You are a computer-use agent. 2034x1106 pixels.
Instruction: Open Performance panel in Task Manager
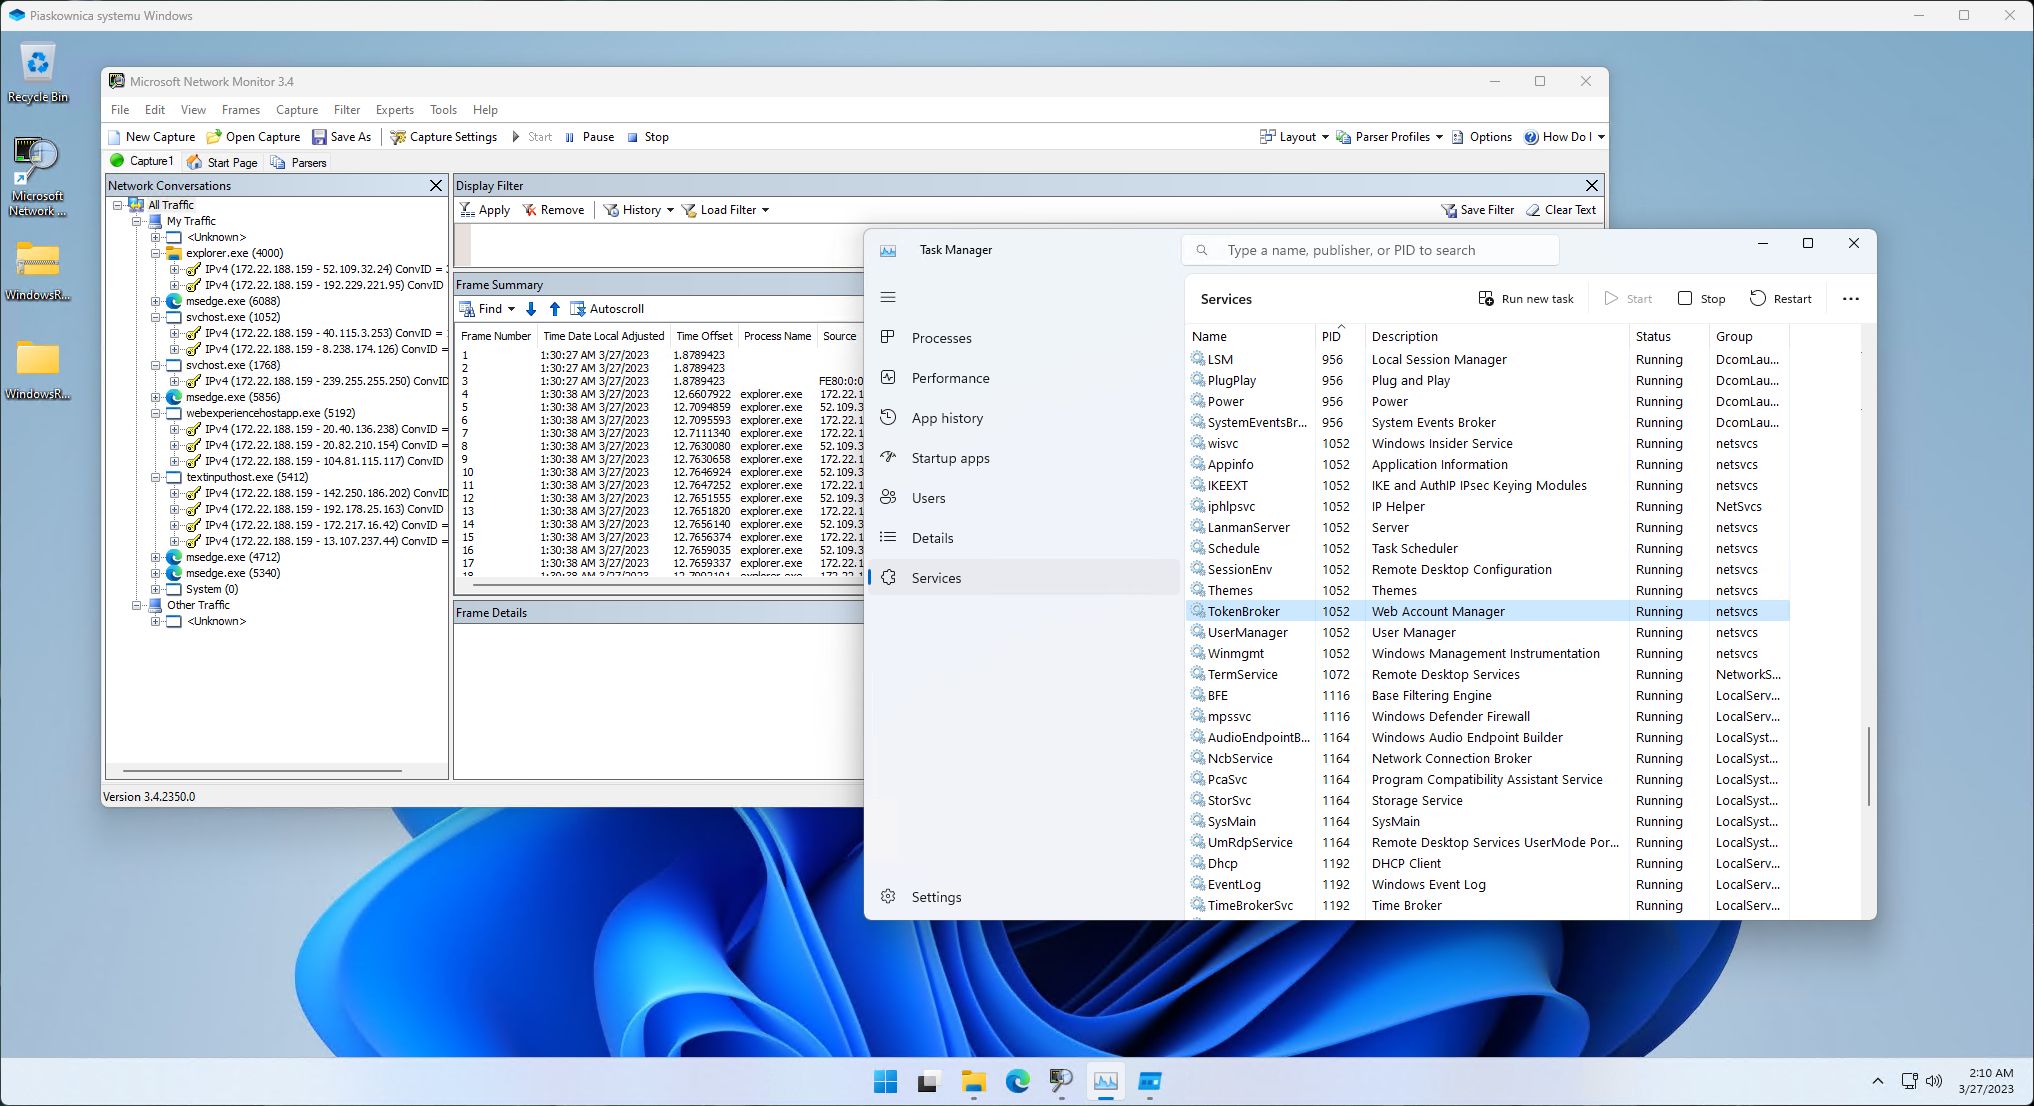(949, 377)
